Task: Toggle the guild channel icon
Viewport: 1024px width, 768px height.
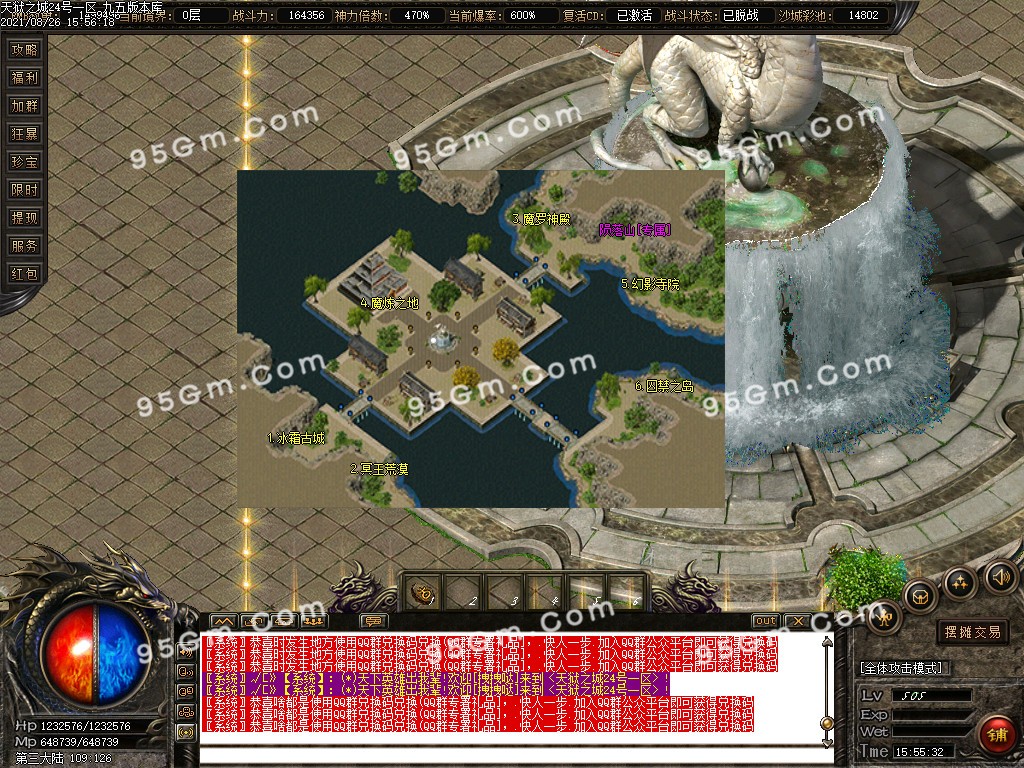Action: click(186, 712)
